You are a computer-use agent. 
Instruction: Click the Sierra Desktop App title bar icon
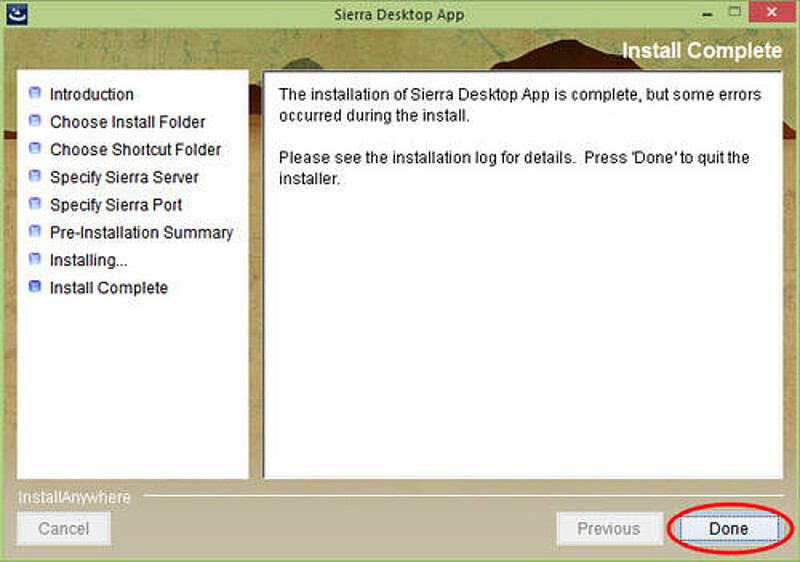(16, 13)
